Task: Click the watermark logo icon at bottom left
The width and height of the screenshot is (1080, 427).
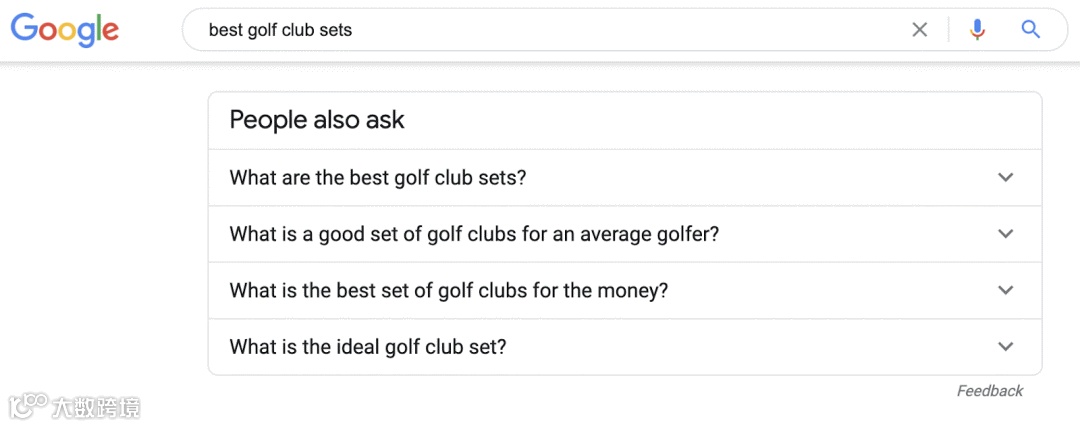Action: 27,405
